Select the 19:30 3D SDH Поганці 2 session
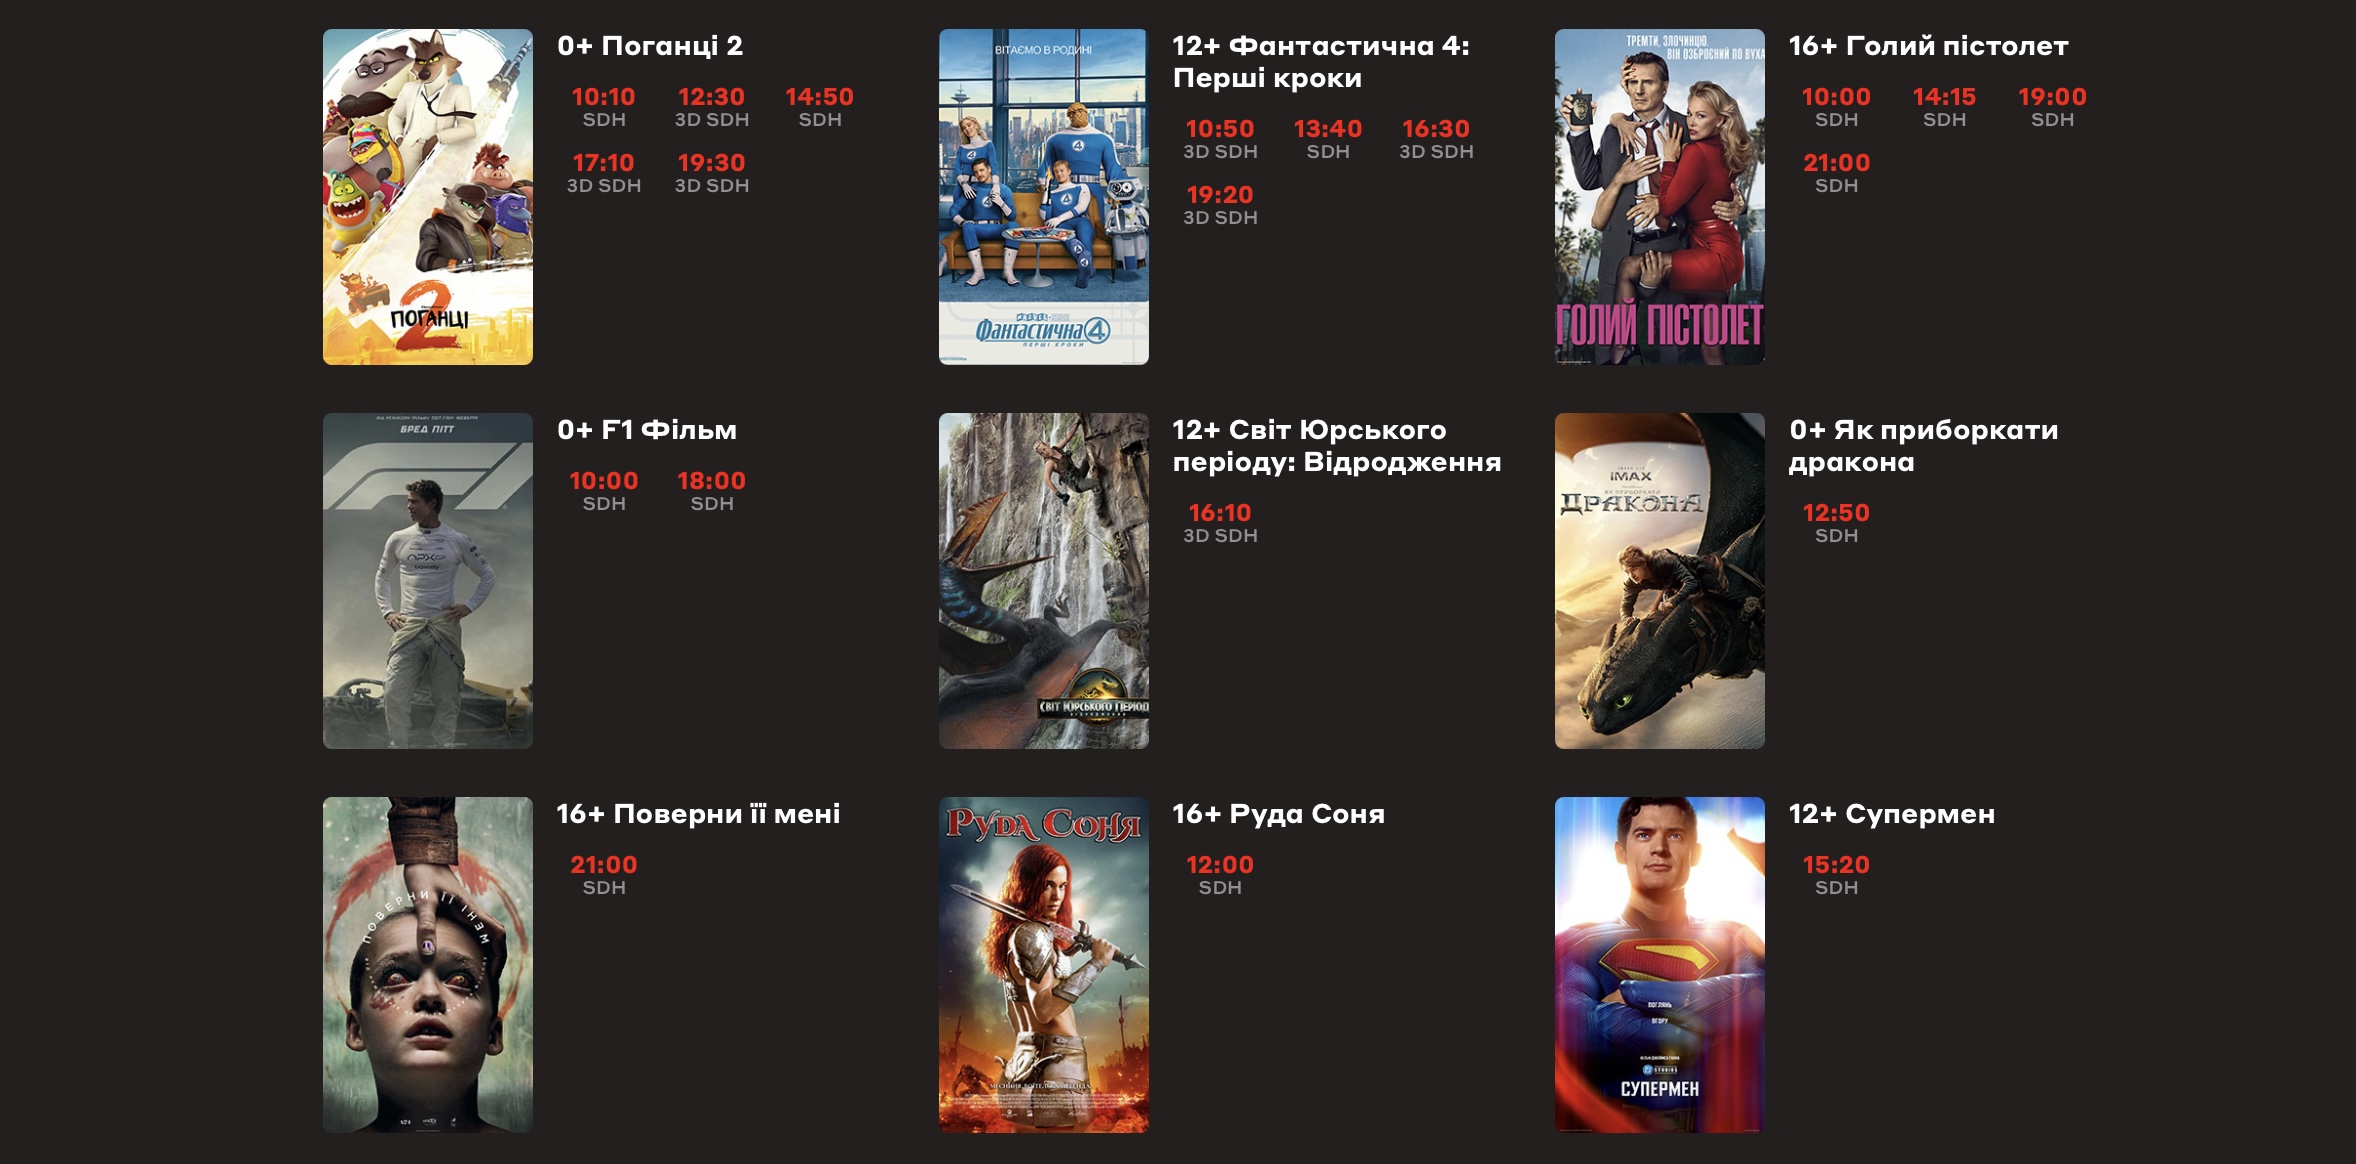2356x1164 pixels. point(712,173)
